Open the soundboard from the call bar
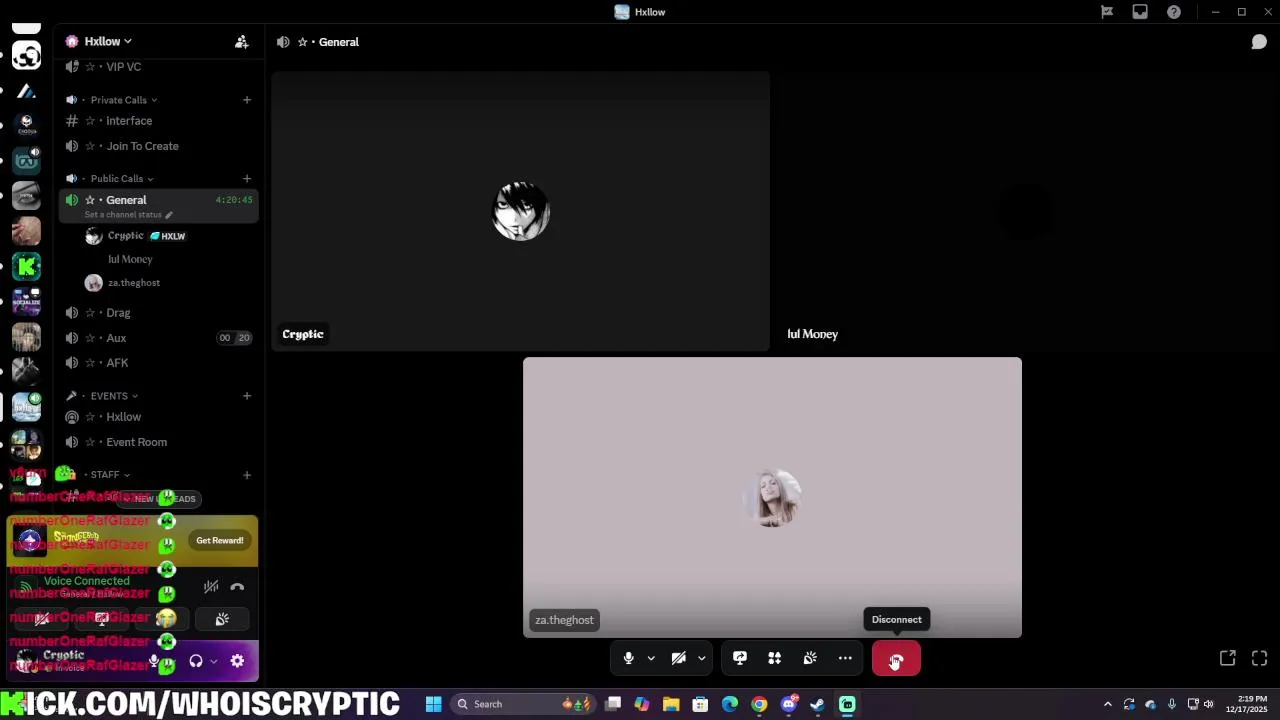The image size is (1280, 720). coord(810,658)
